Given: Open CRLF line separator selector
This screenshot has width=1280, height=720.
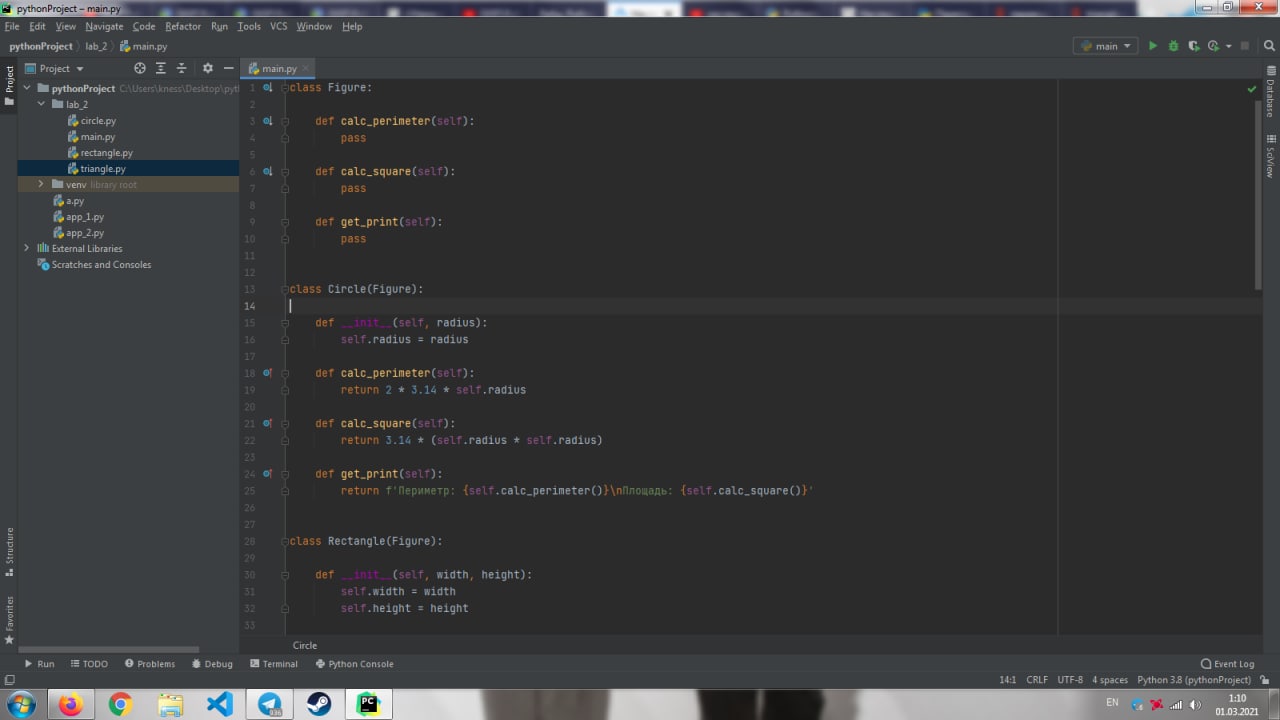Looking at the screenshot, I should tap(1037, 680).
